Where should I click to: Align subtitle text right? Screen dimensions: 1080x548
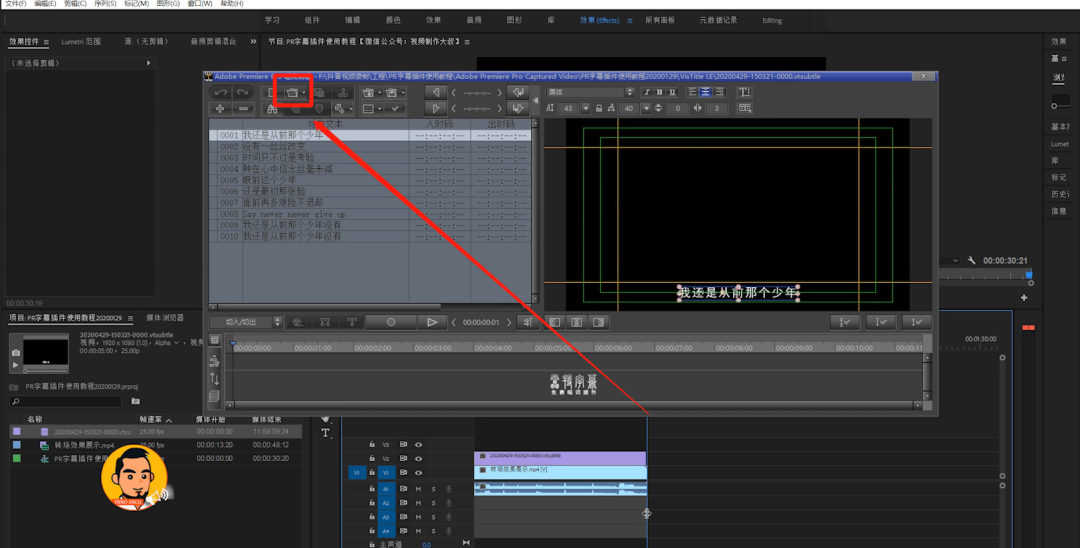(719, 92)
